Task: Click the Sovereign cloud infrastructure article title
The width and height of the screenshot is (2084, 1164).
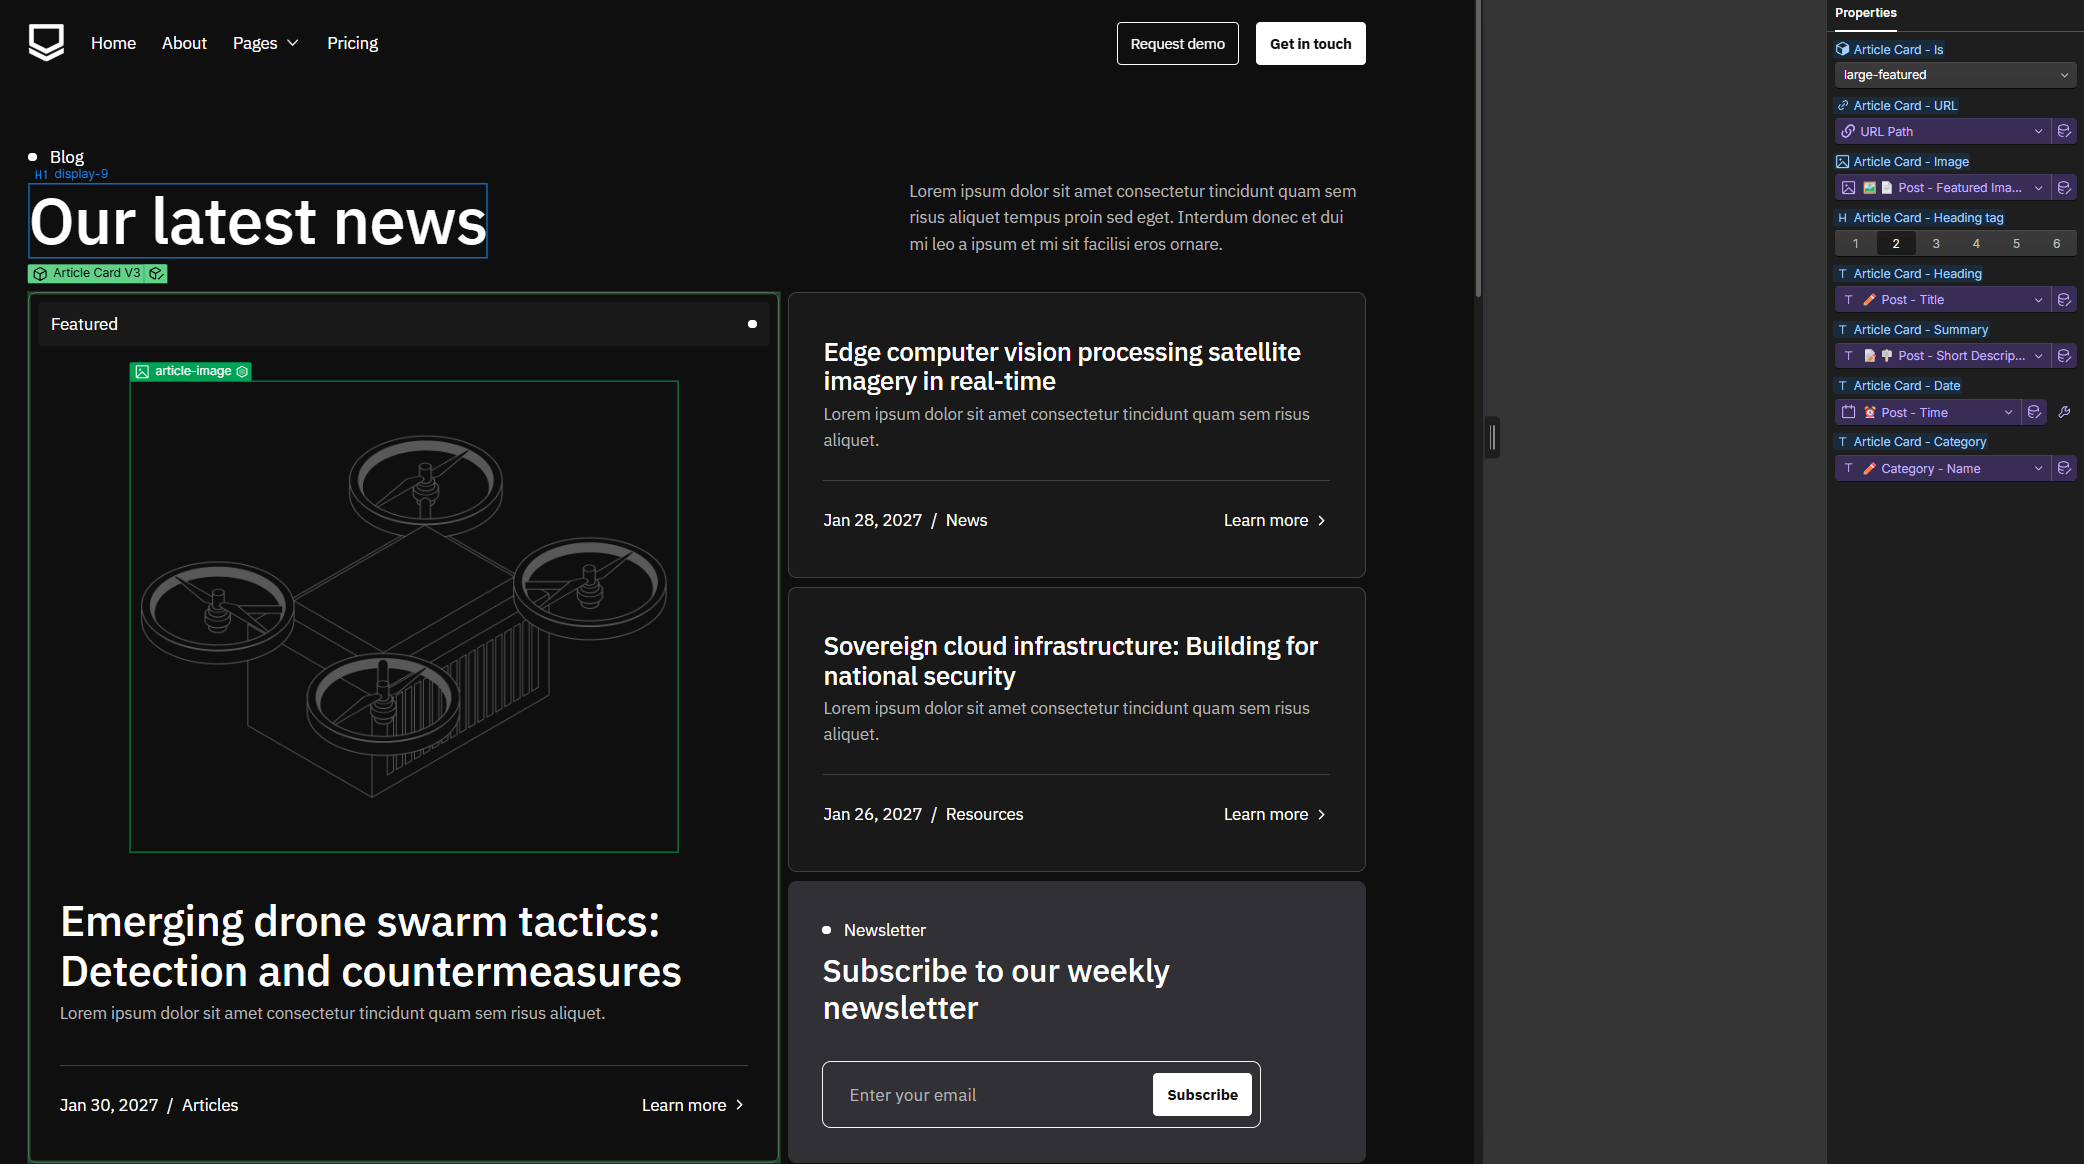Action: tap(1070, 661)
